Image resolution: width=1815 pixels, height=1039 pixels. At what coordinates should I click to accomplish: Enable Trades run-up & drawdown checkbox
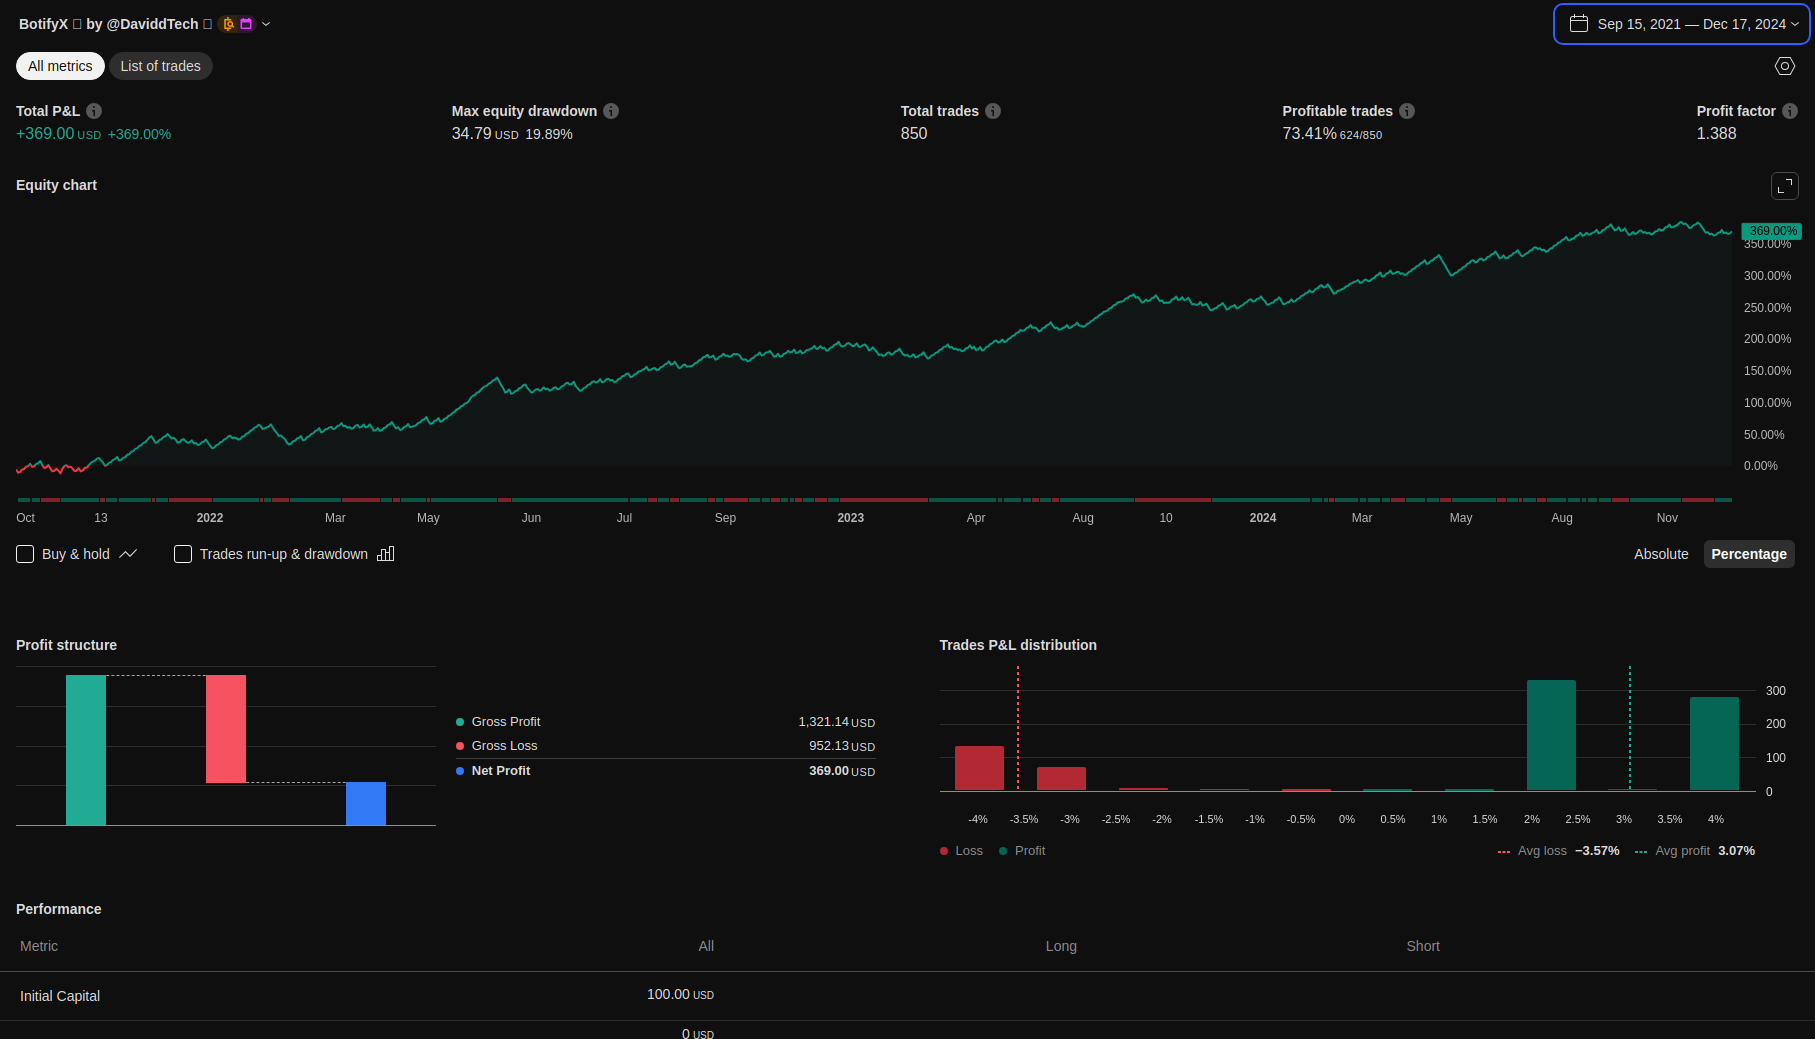[183, 554]
